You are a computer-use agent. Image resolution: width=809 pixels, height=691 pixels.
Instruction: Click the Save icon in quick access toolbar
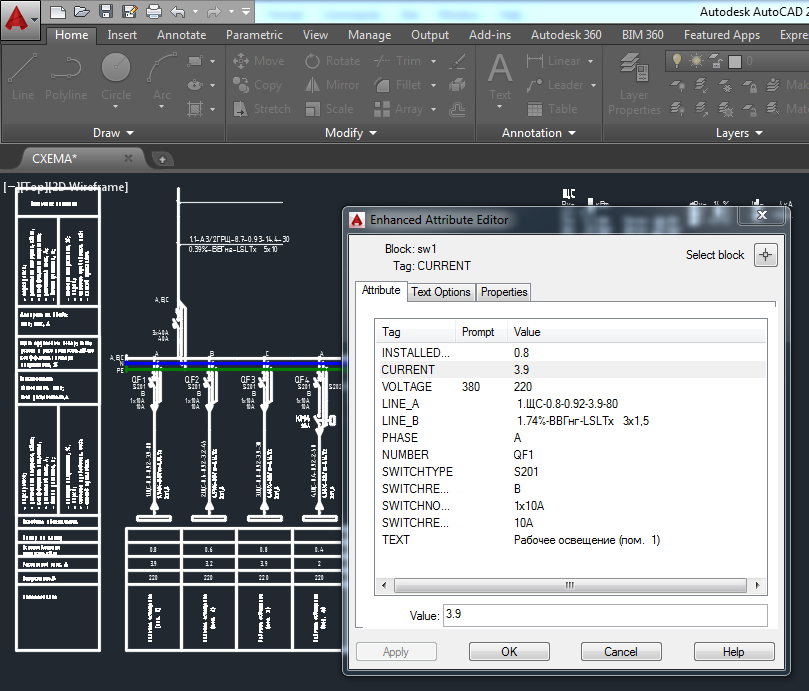click(106, 12)
